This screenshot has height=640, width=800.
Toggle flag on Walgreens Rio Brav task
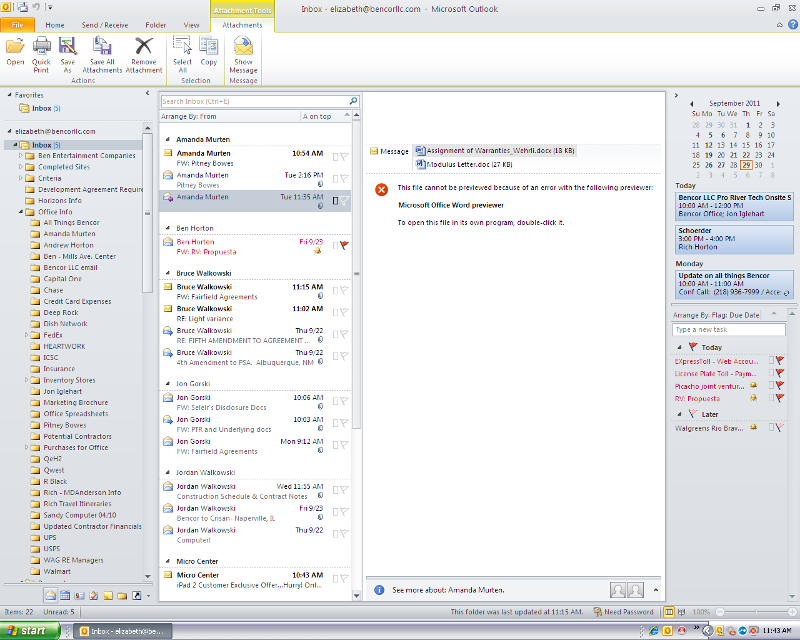tap(780, 428)
